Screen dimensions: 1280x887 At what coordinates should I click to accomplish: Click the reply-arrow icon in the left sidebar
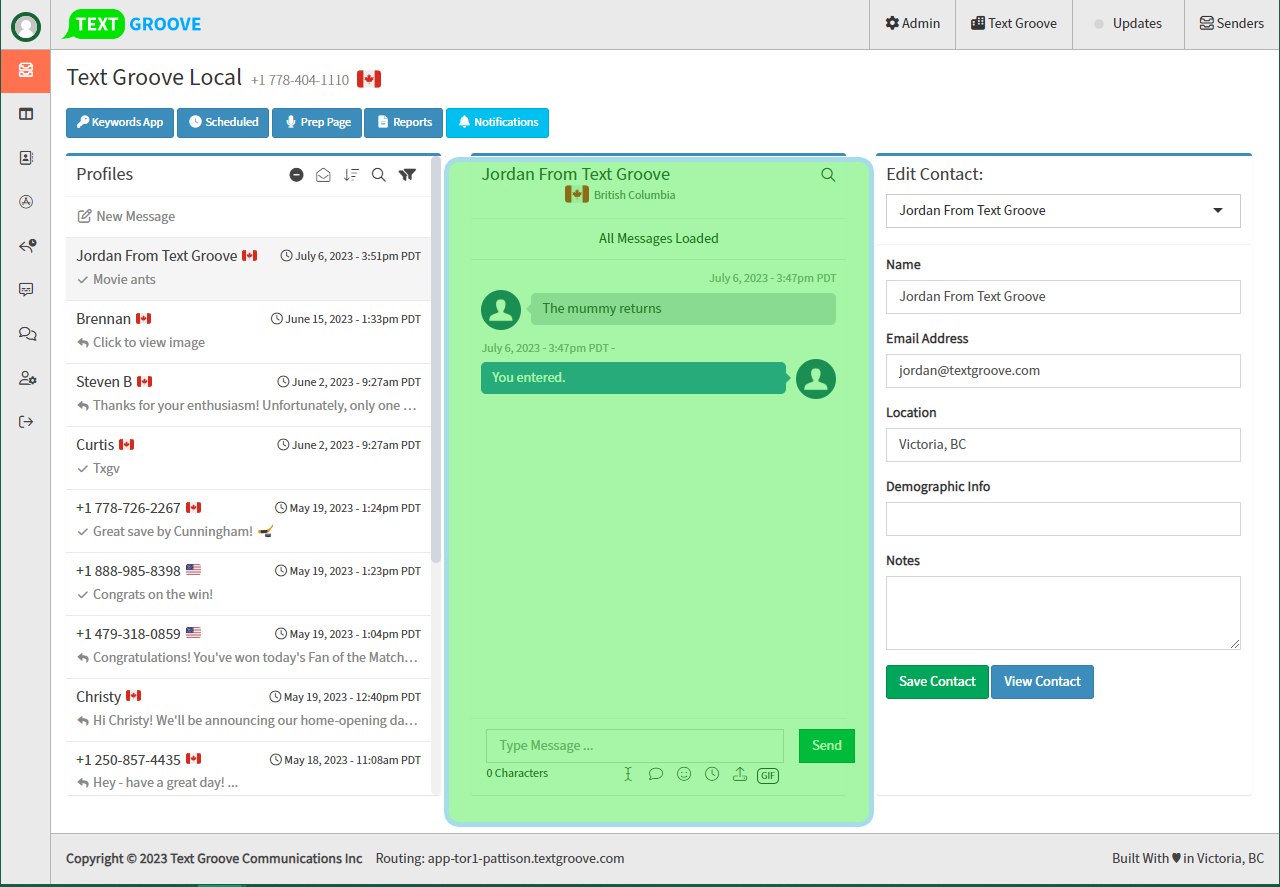(27, 246)
